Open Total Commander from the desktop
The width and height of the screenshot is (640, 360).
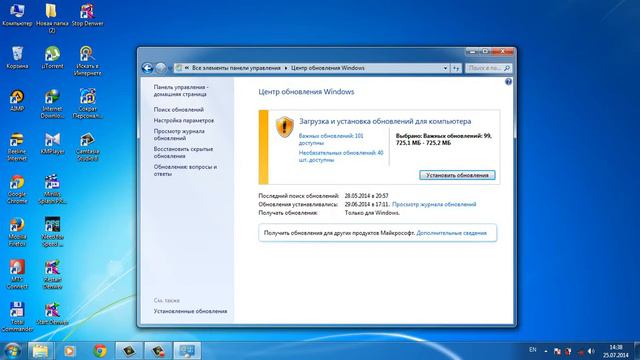pos(17,317)
